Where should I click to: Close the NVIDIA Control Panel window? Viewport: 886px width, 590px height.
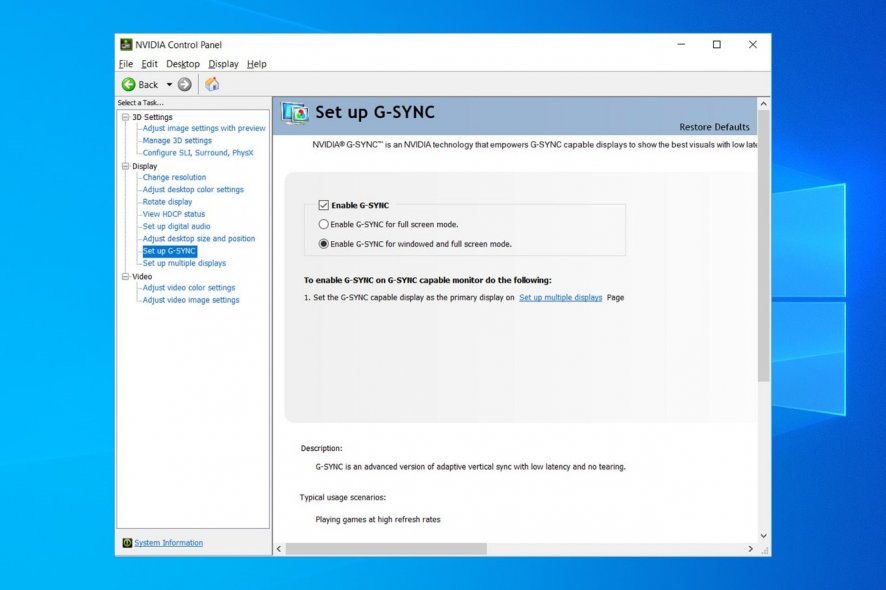[753, 45]
